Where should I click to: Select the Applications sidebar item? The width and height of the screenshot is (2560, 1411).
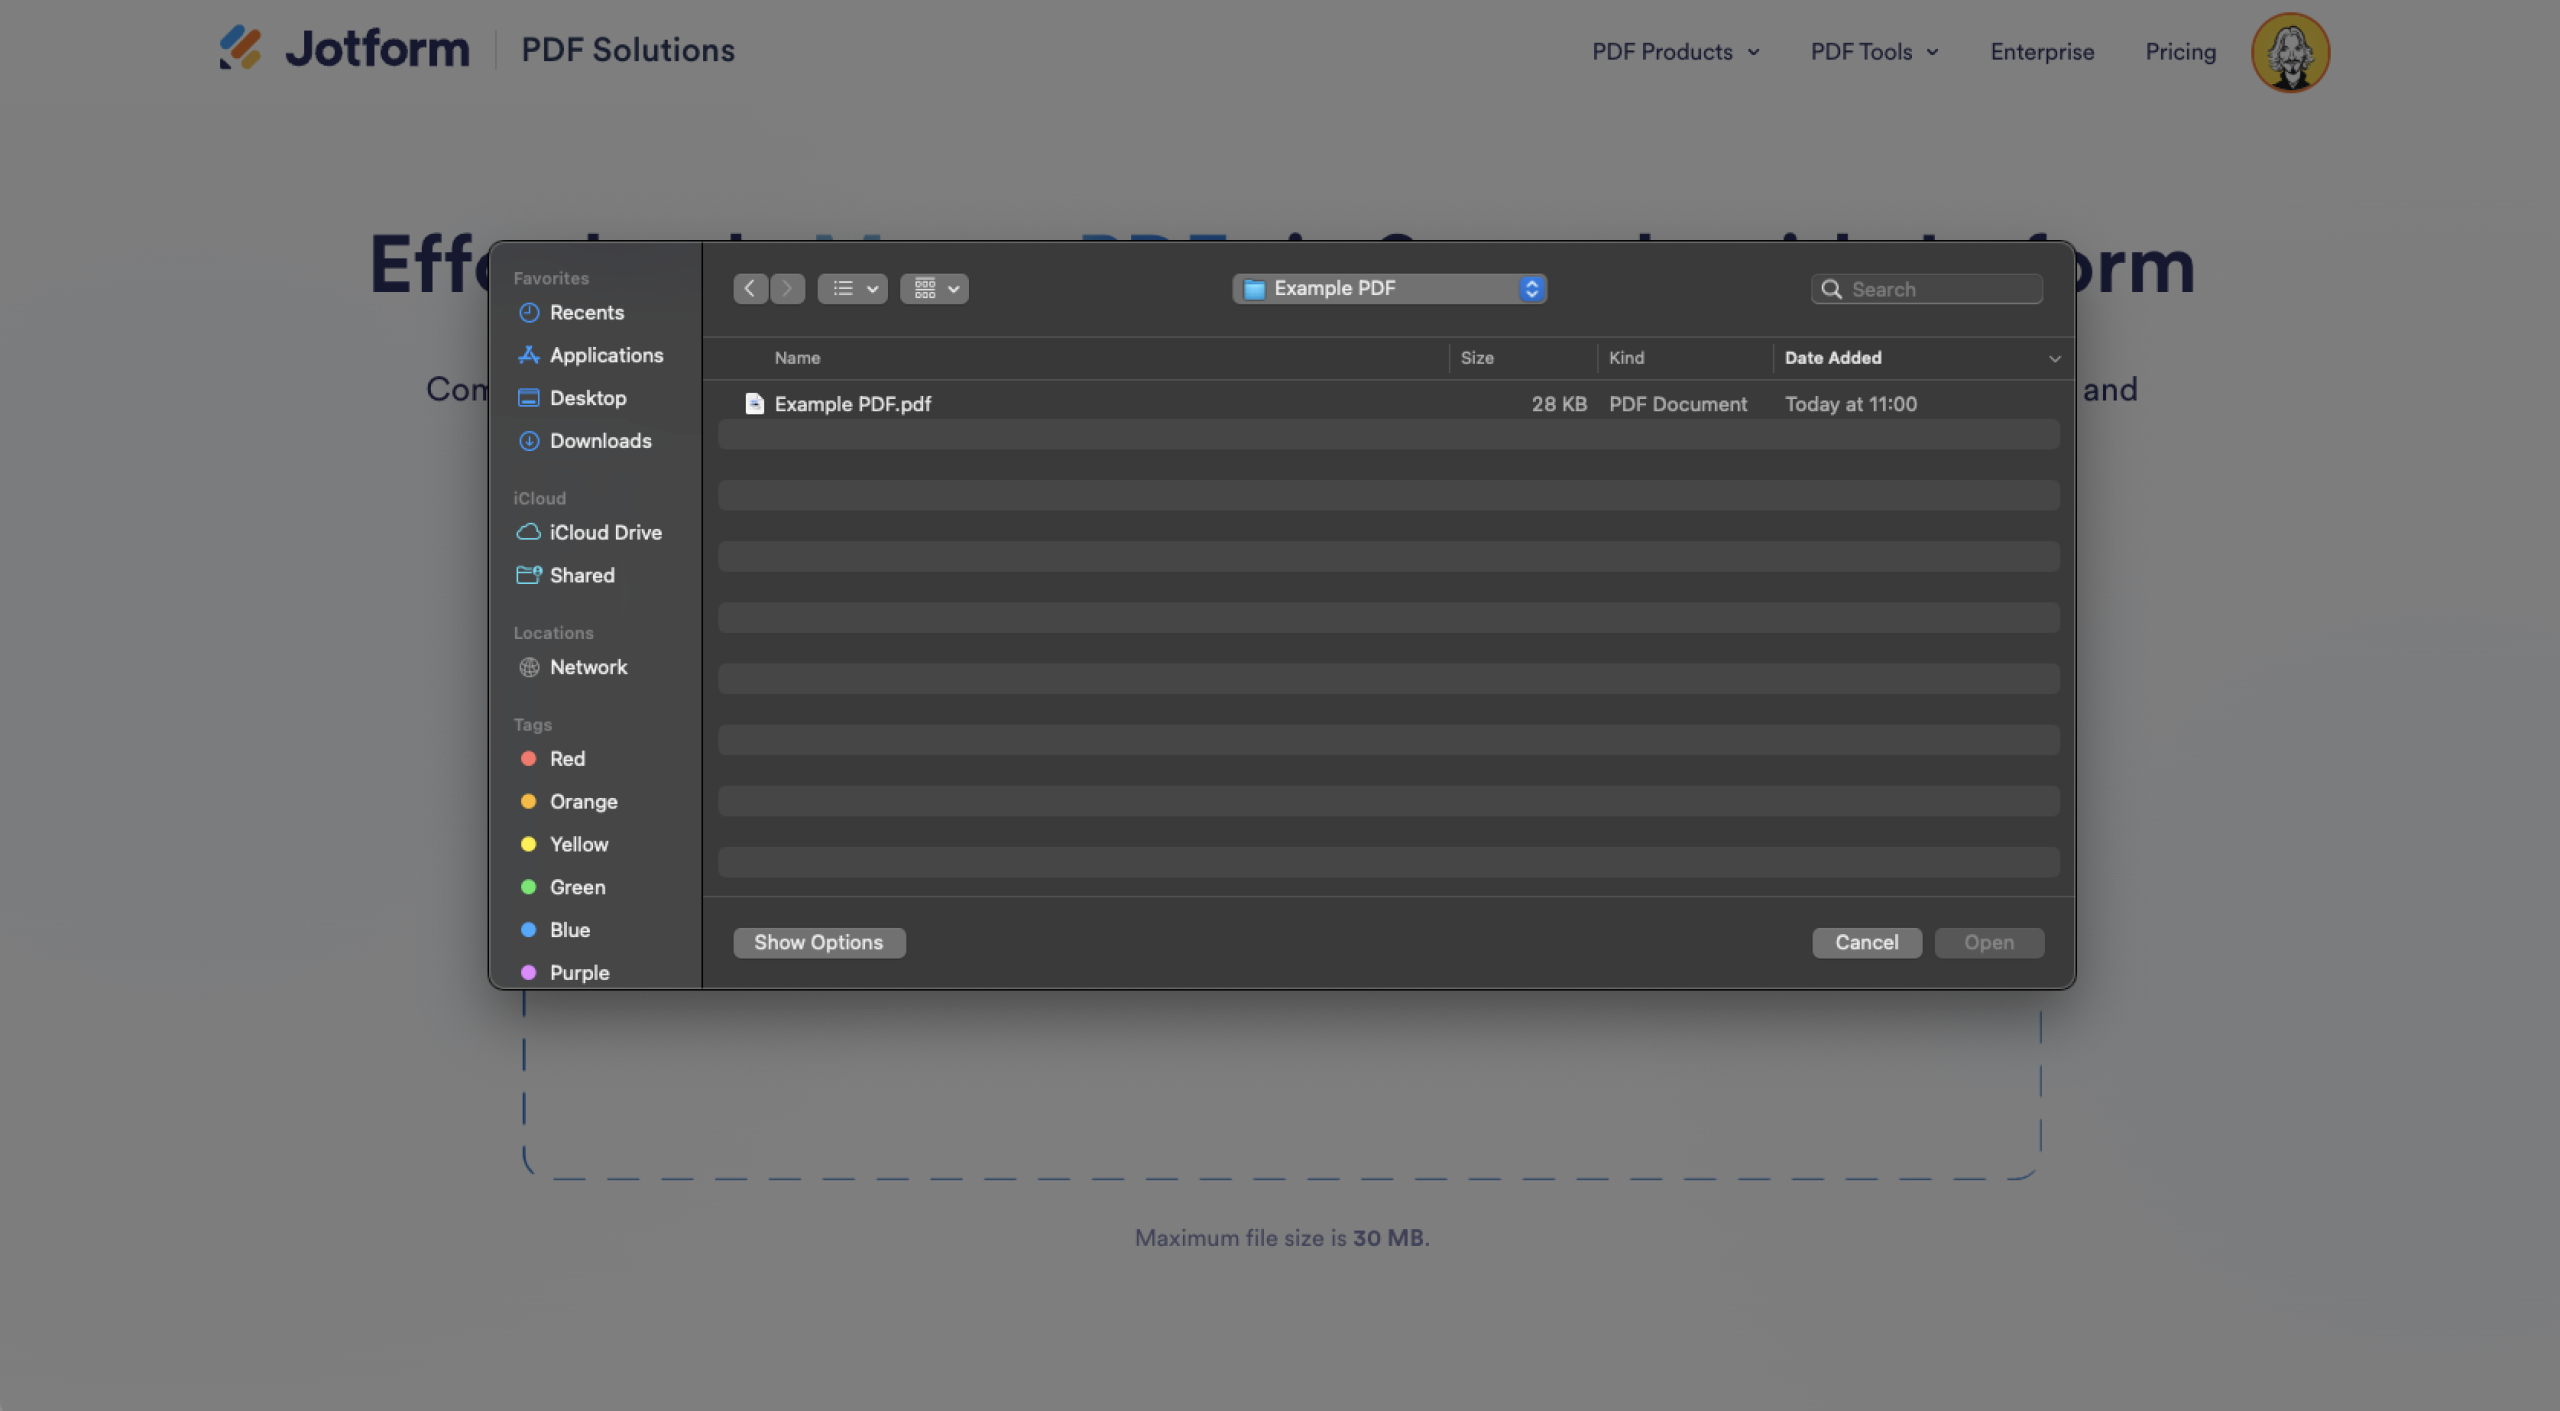[x=605, y=355]
